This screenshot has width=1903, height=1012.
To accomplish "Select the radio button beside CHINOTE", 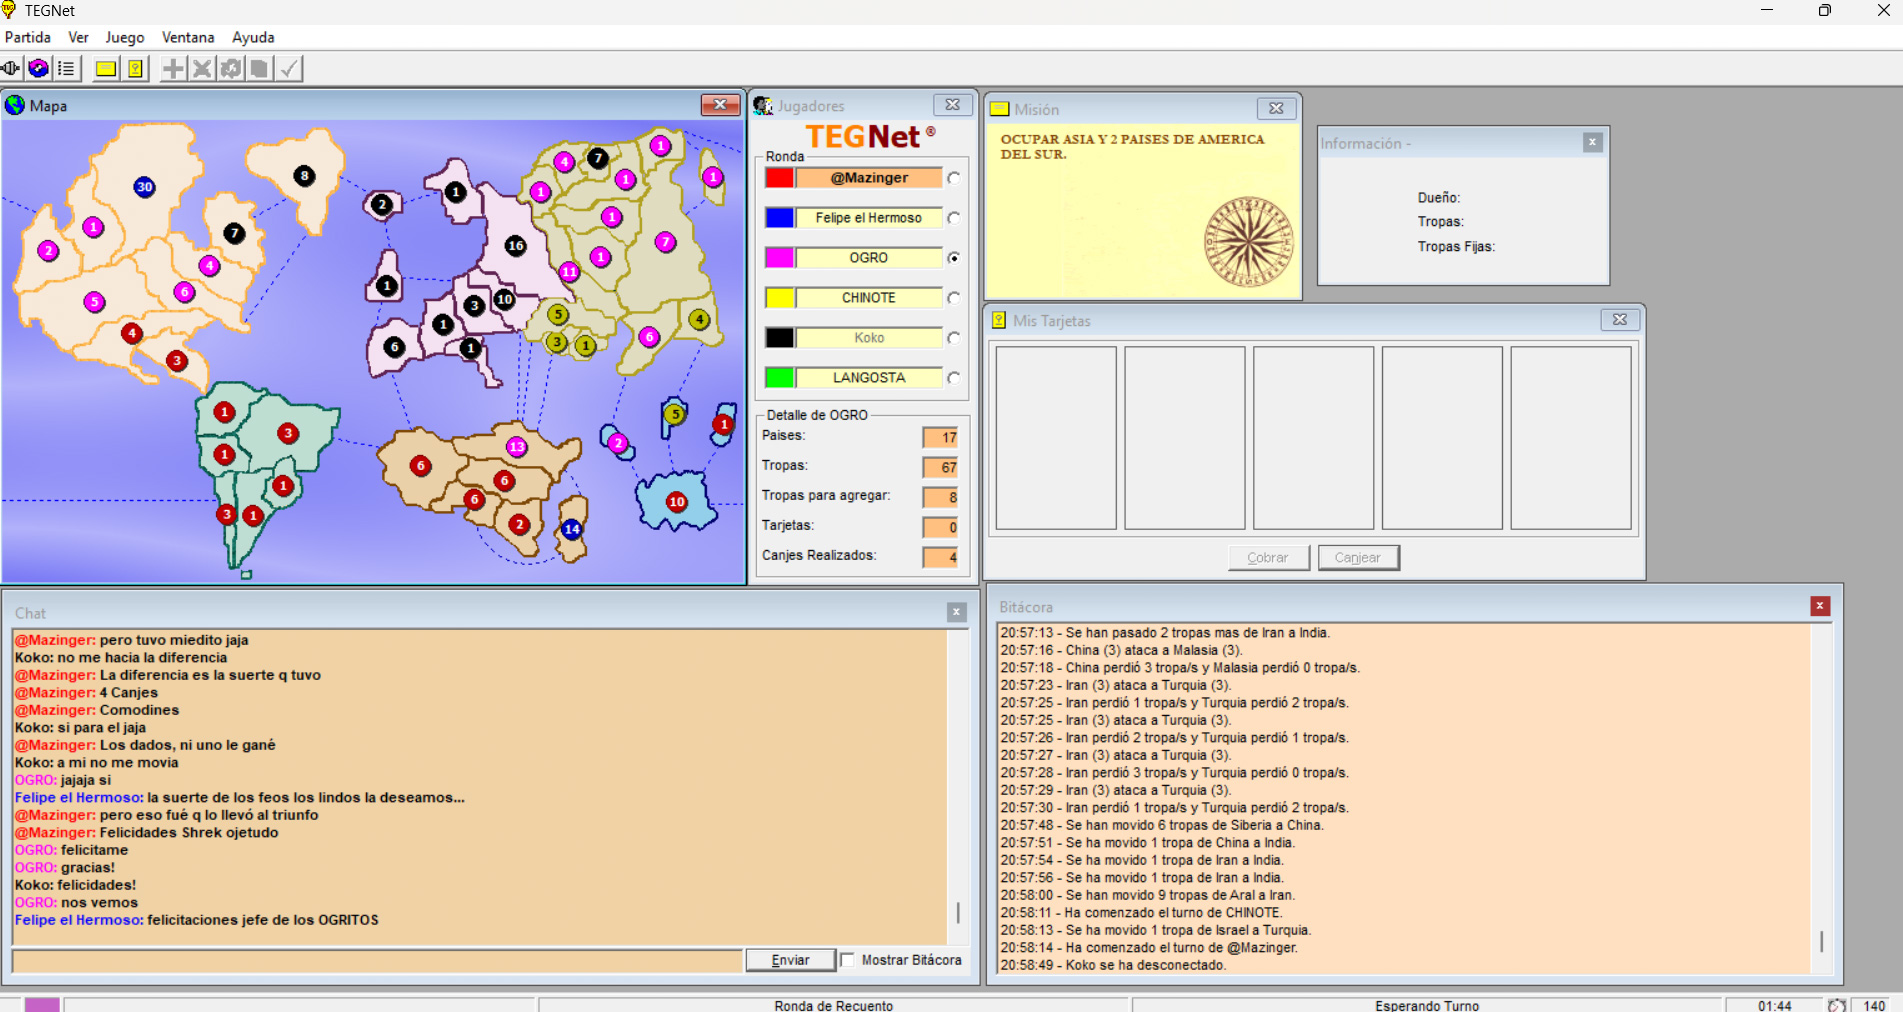I will click(x=954, y=298).
